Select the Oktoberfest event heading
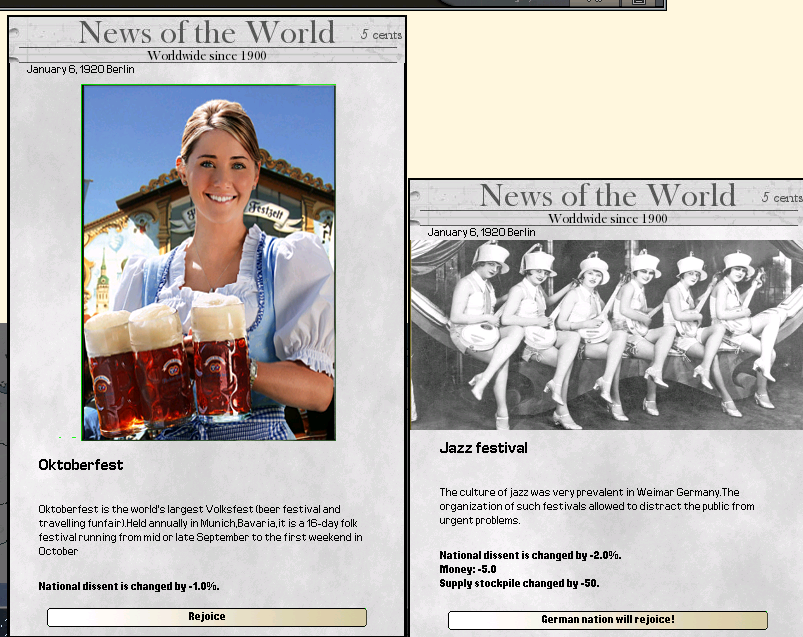 tap(81, 465)
